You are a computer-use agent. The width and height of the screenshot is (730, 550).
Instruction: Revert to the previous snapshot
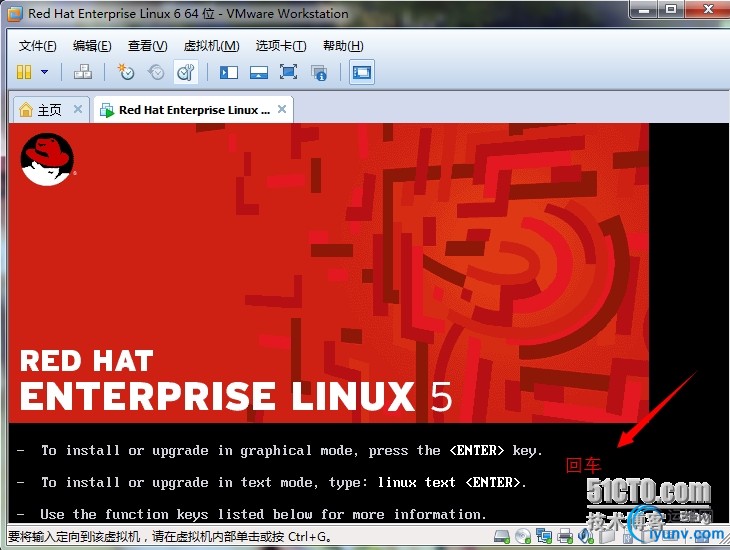coord(156,72)
